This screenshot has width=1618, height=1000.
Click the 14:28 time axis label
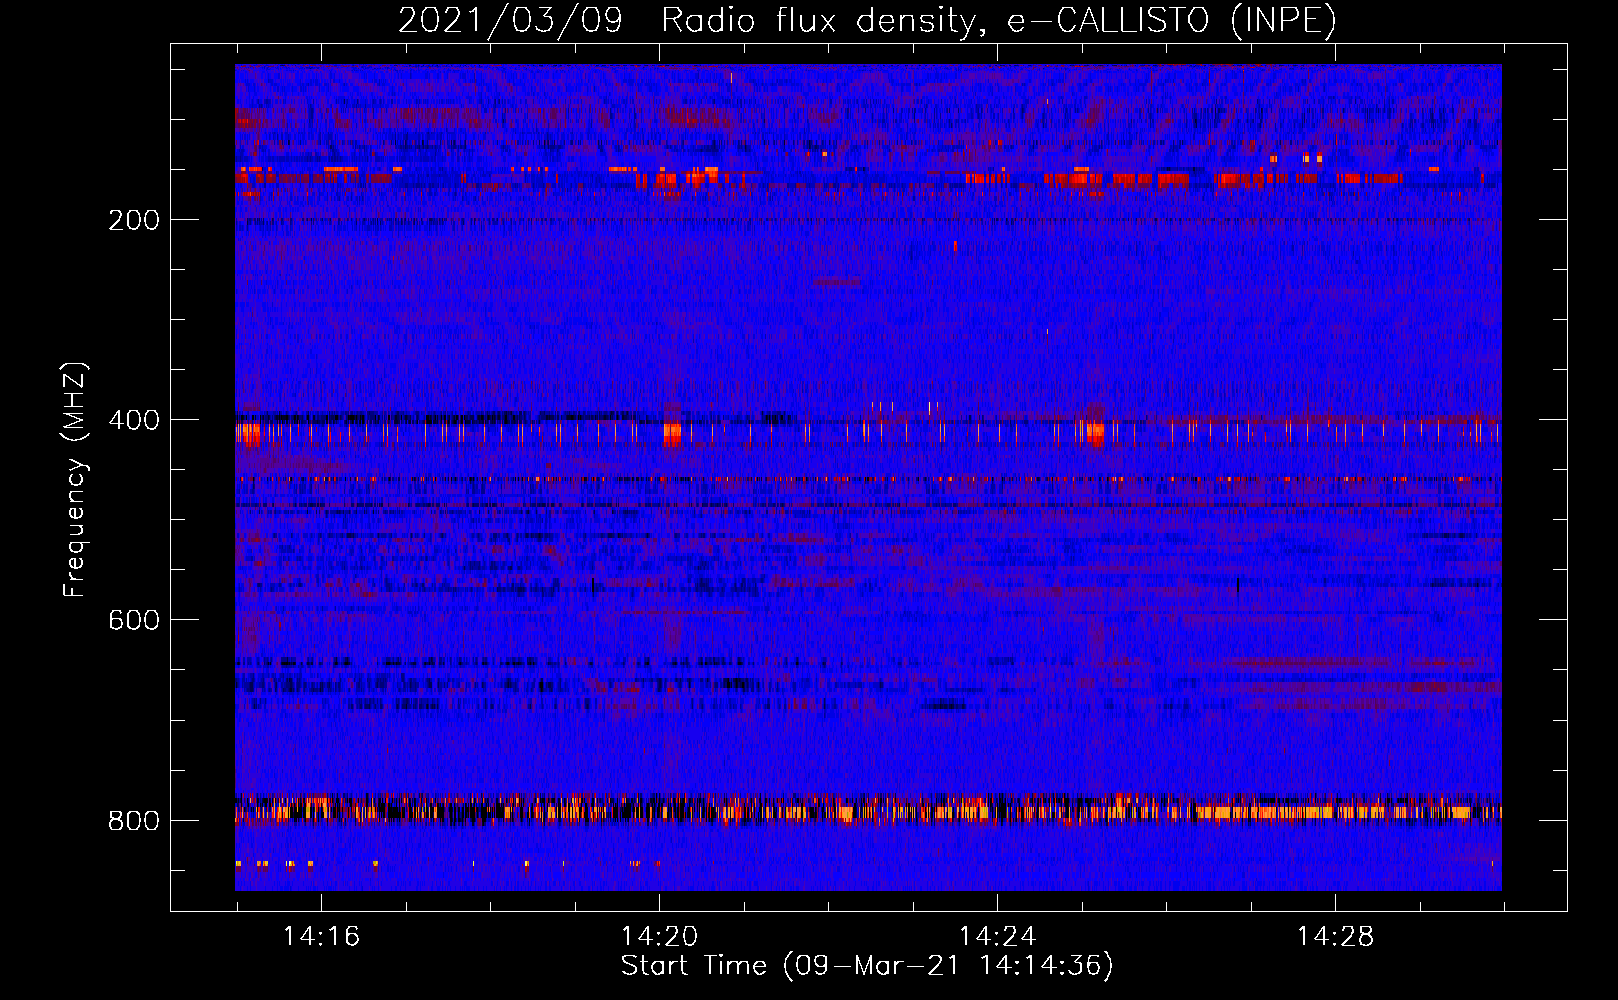click(1335, 936)
